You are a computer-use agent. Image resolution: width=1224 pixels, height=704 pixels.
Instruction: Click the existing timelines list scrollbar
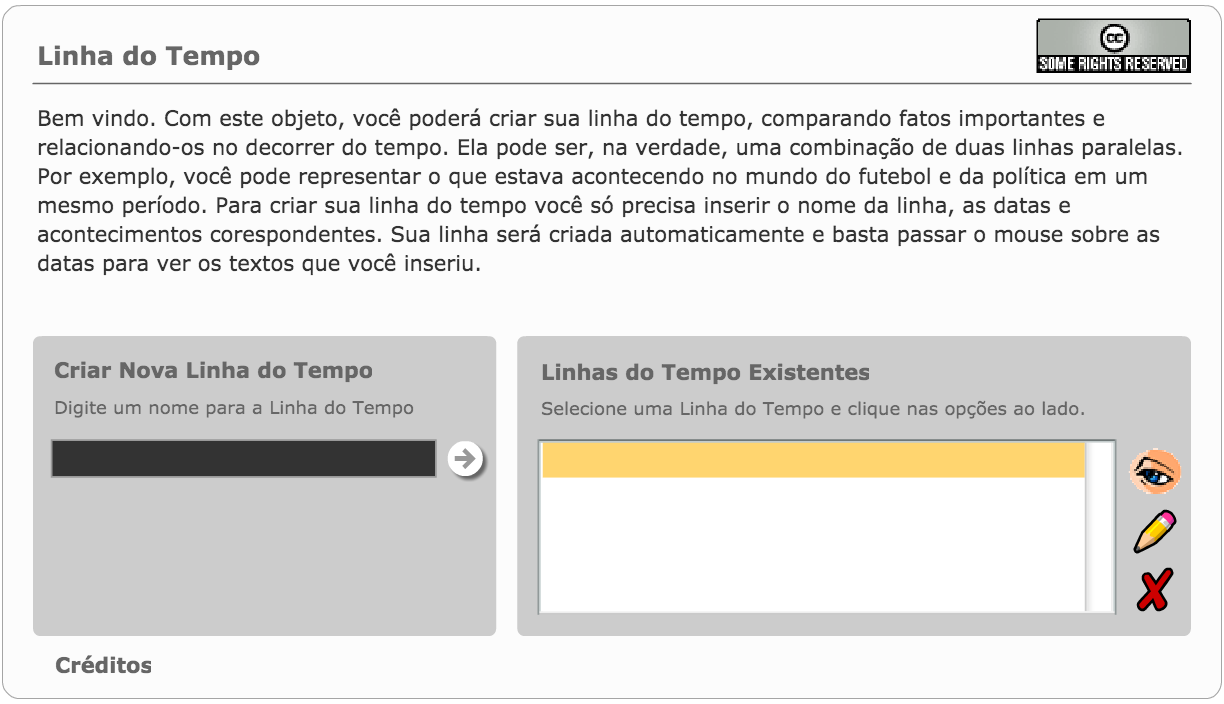coord(1100,525)
